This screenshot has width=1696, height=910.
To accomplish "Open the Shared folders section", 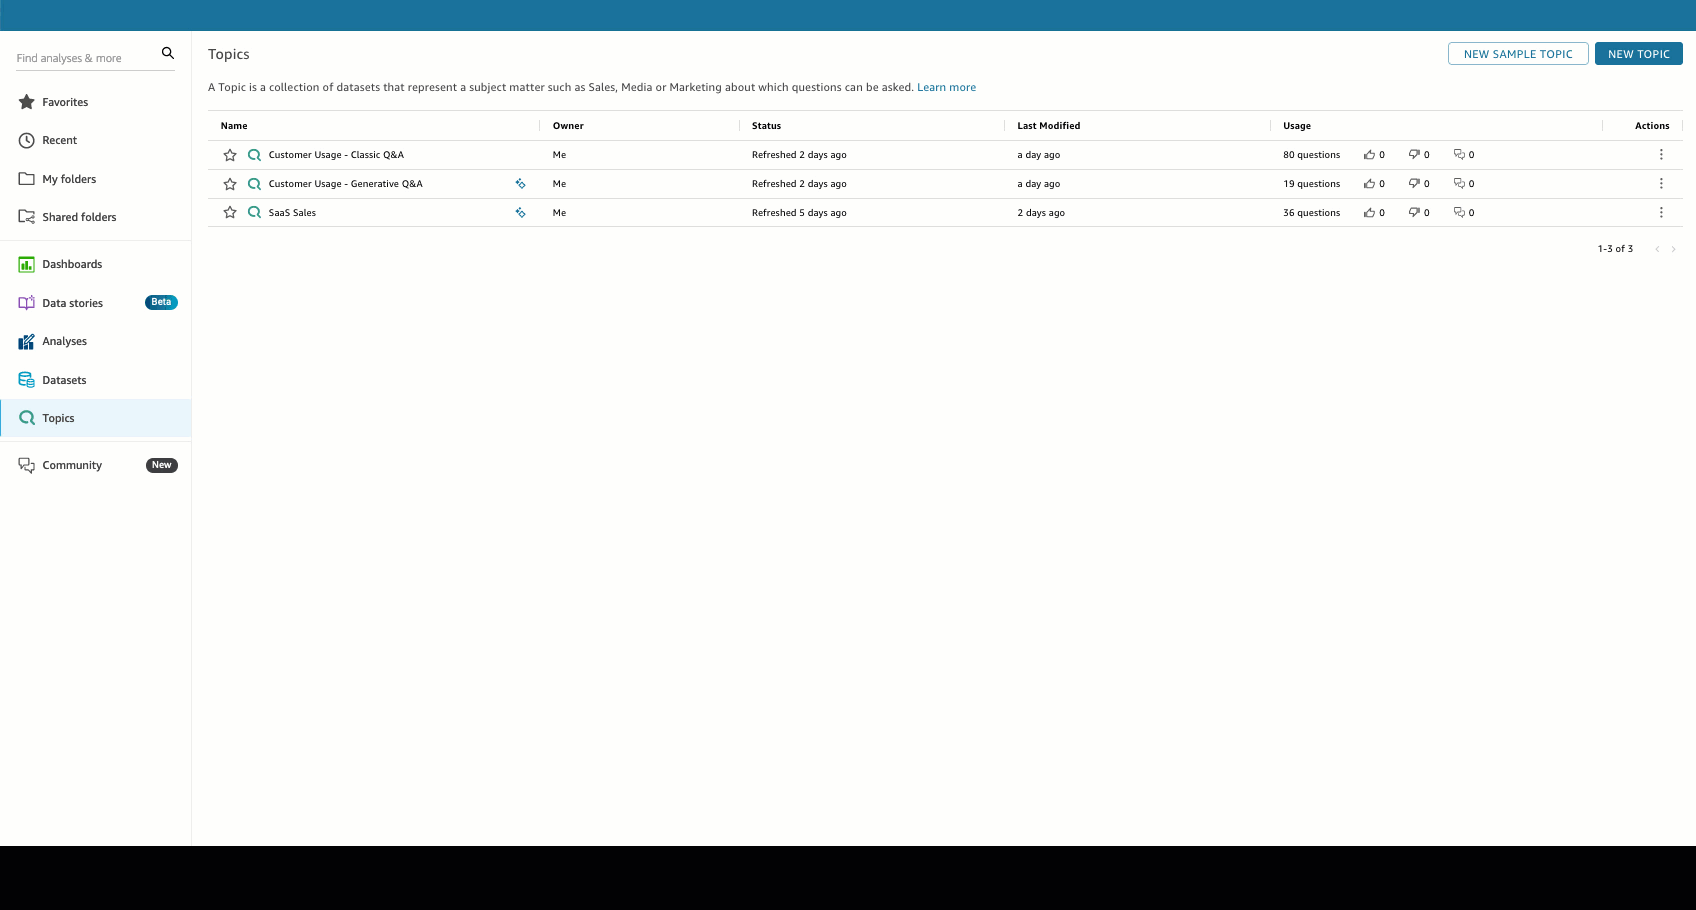I will click(80, 217).
